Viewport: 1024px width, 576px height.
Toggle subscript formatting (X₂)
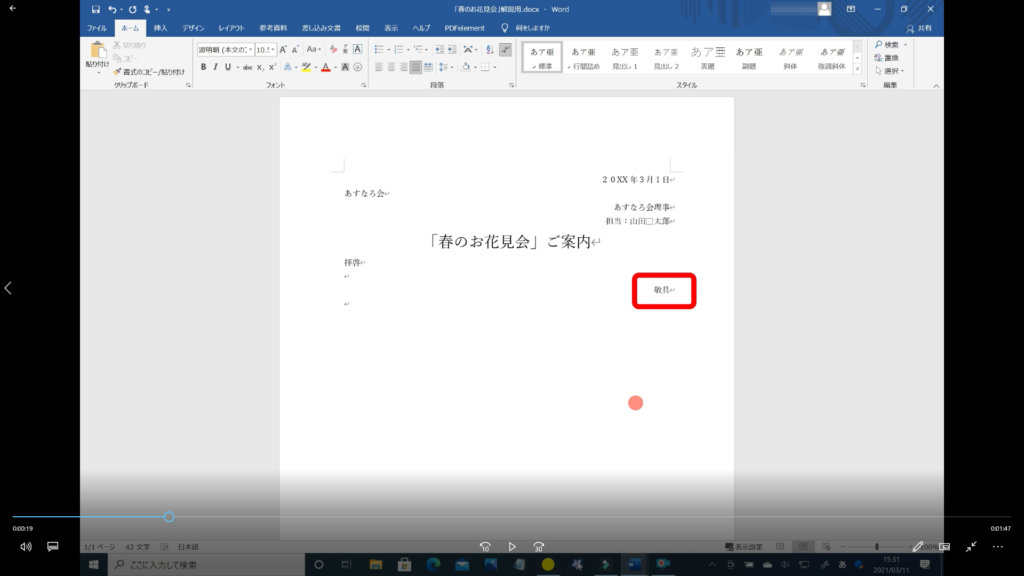point(259,67)
